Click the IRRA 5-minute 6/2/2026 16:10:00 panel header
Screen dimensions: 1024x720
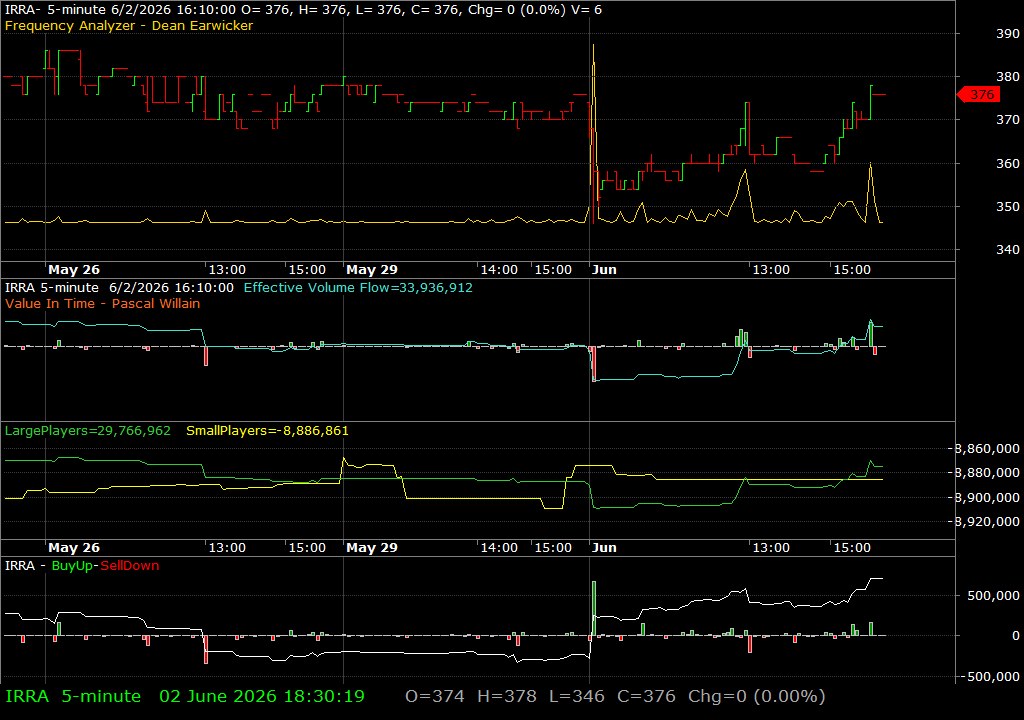[119, 287]
